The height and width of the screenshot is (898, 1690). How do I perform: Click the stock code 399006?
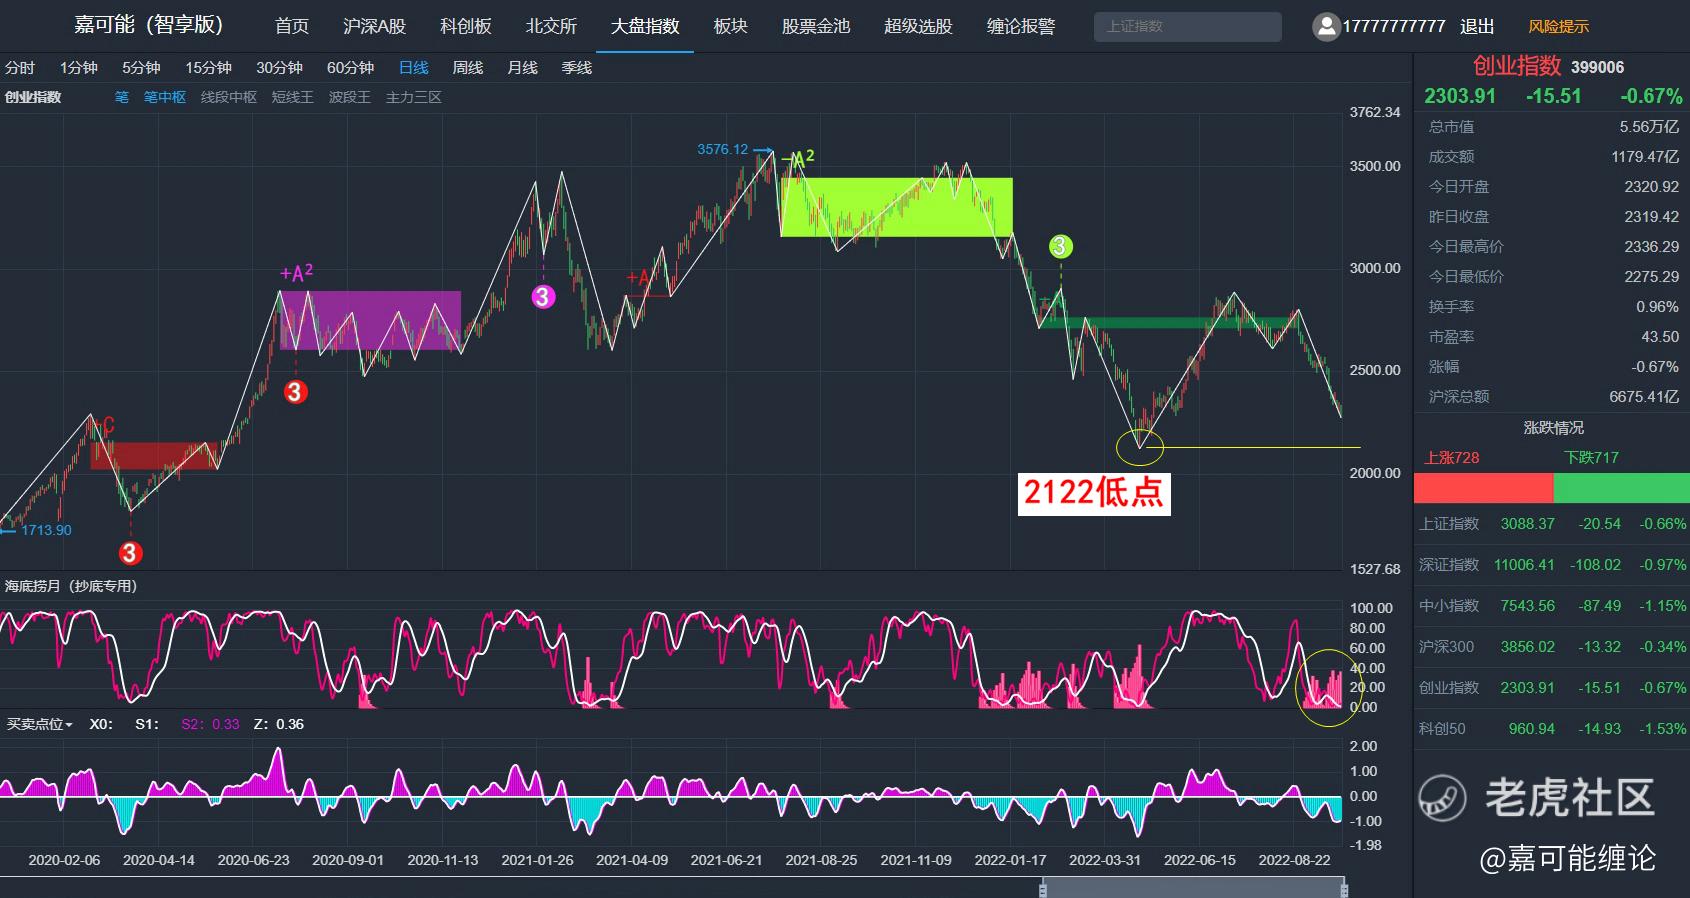(x=1597, y=67)
